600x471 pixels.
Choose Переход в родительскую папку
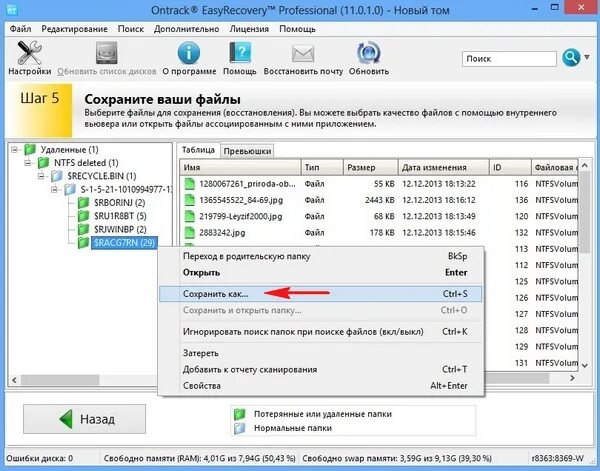click(321, 256)
